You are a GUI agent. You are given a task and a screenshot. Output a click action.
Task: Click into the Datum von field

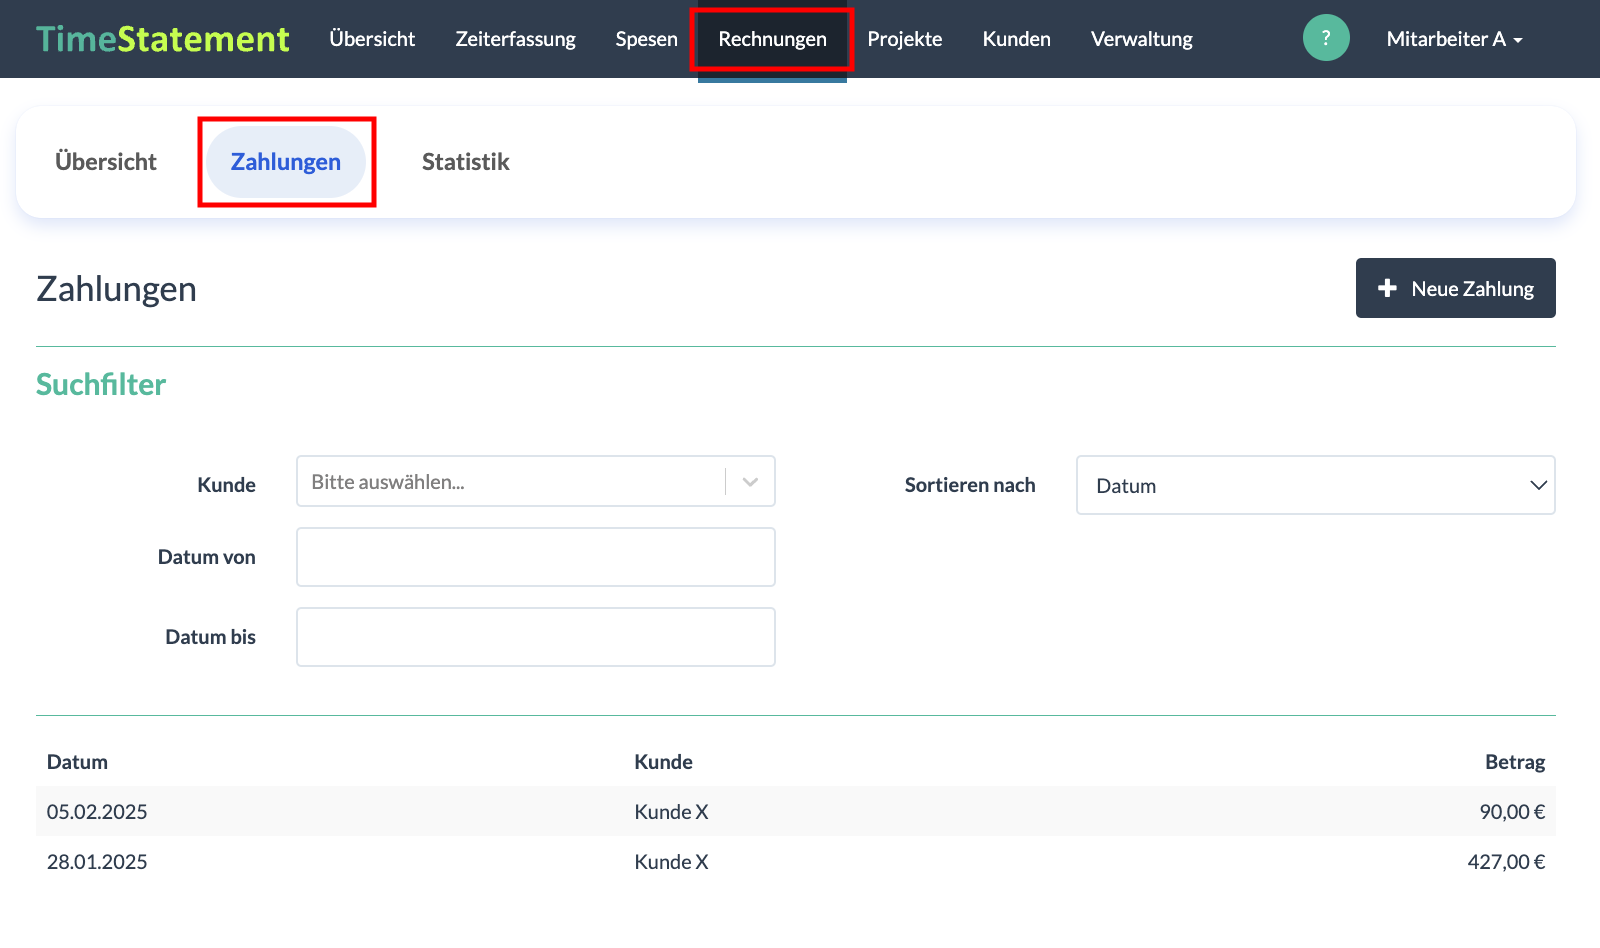click(x=535, y=557)
